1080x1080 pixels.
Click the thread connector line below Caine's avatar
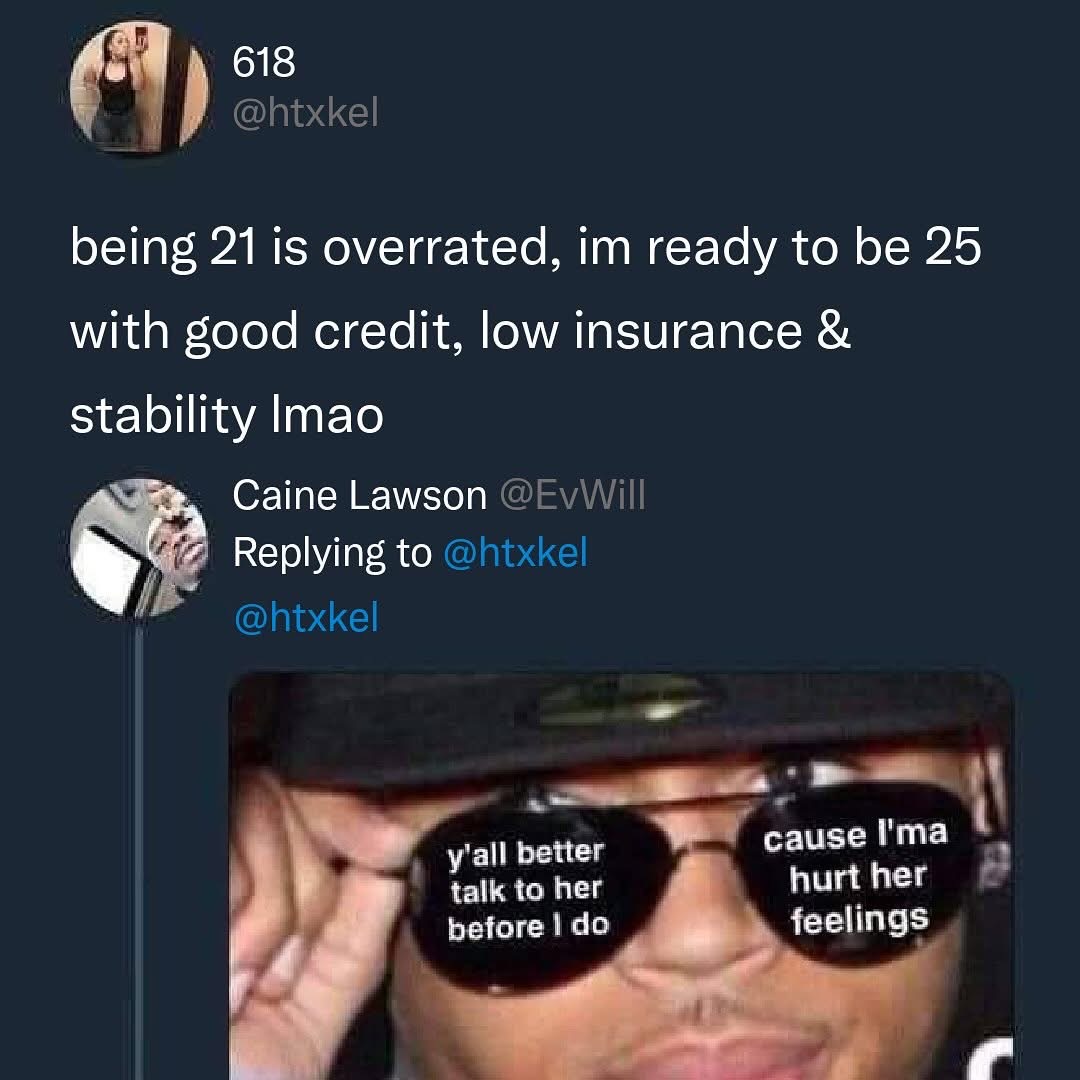point(139,849)
